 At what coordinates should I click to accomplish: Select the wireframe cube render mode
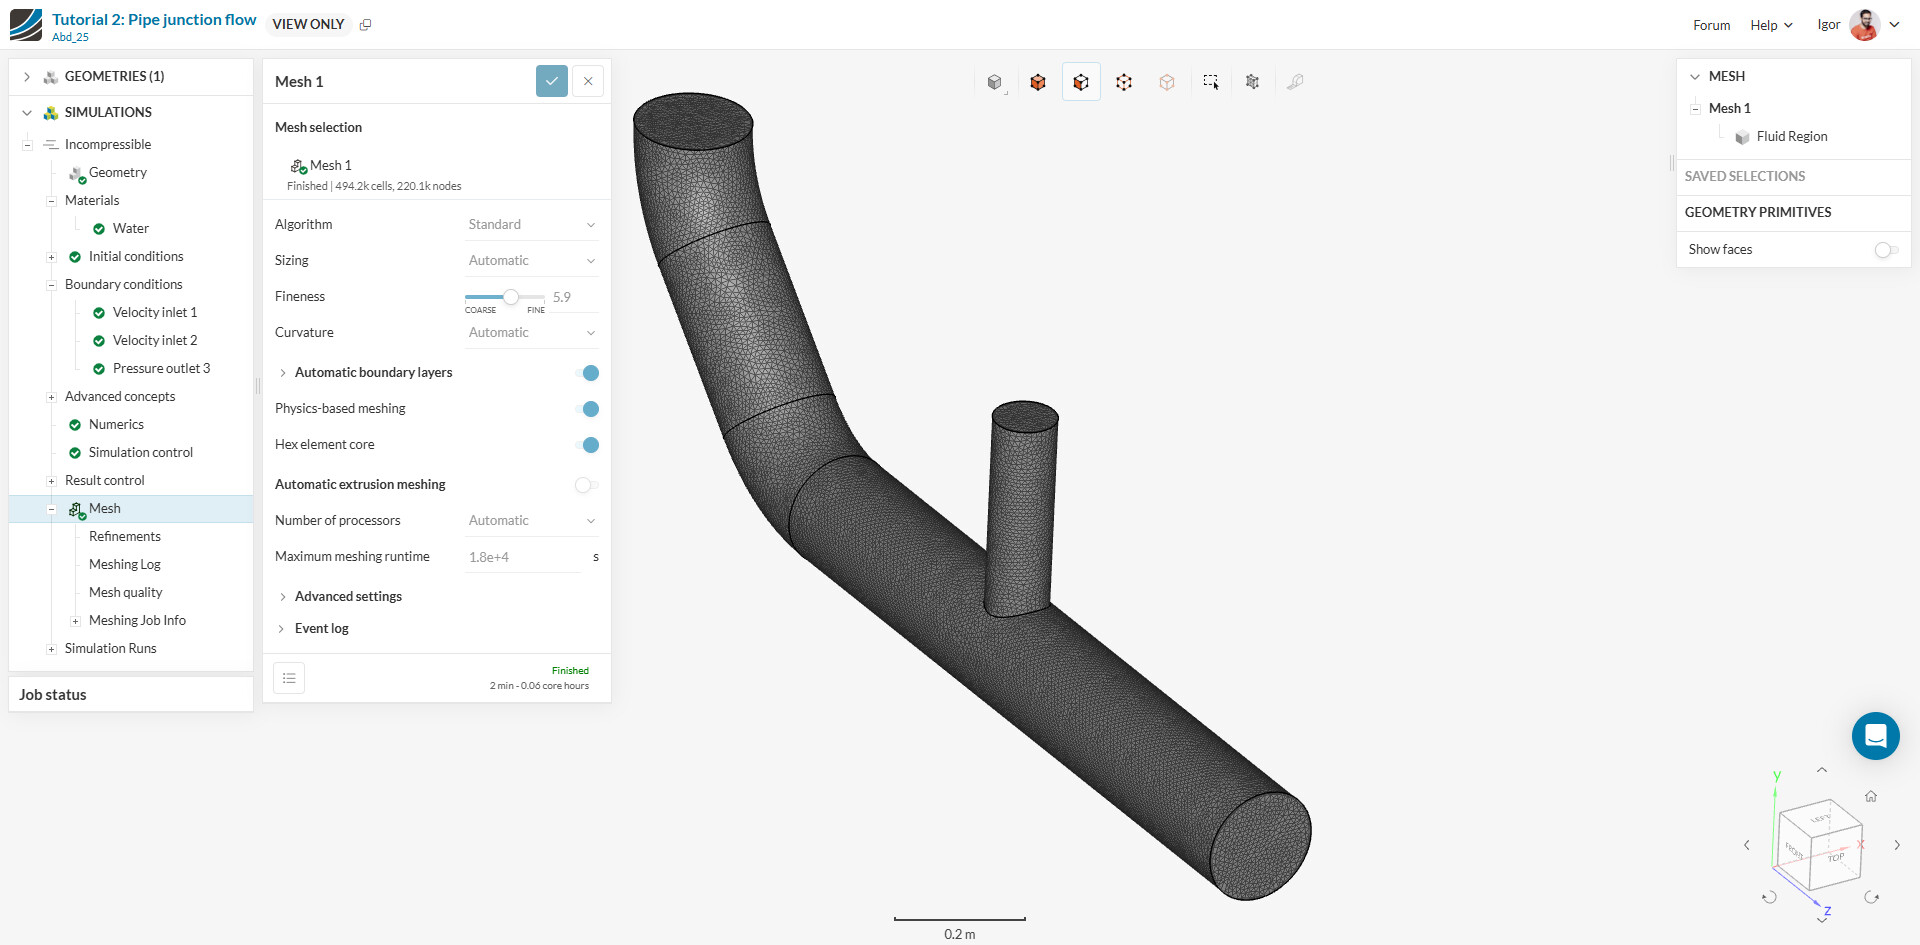(1124, 82)
